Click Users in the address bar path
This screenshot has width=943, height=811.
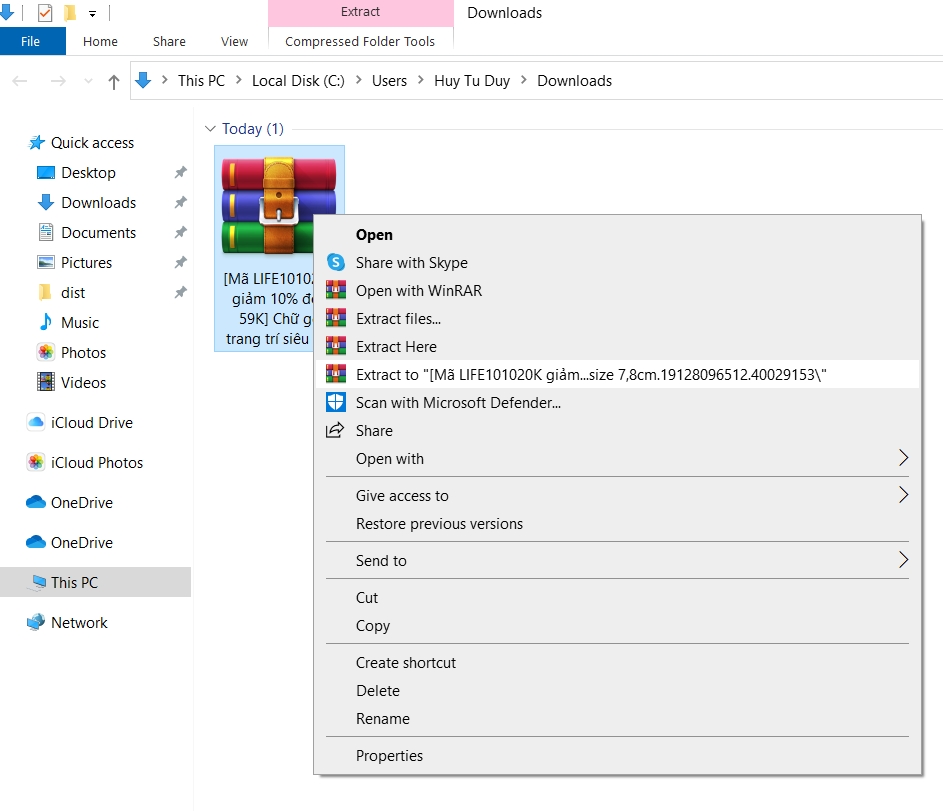[x=389, y=81]
